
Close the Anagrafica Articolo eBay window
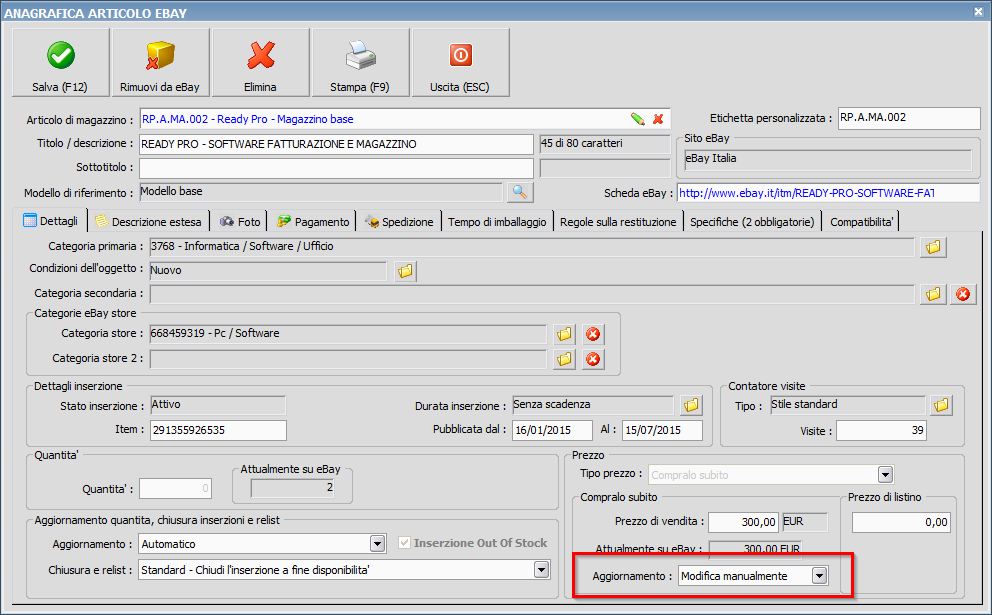coord(978,11)
